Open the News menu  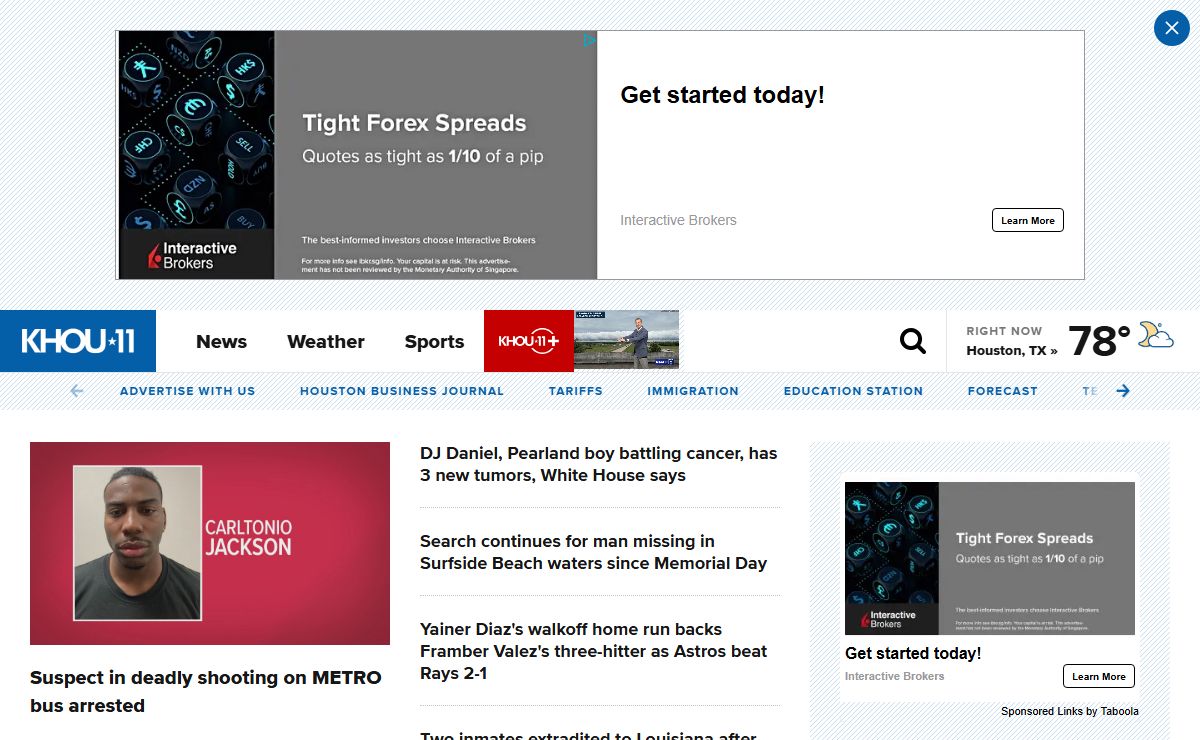[x=221, y=342]
